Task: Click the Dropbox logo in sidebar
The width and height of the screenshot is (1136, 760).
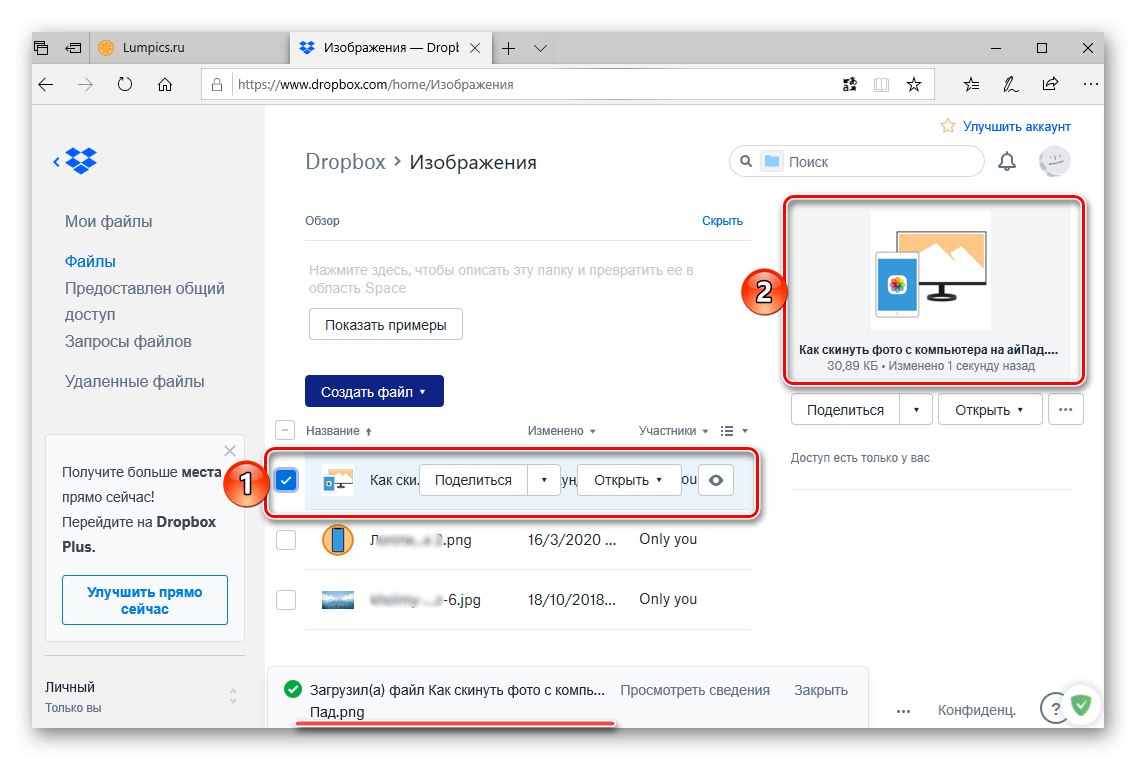Action: pos(80,160)
